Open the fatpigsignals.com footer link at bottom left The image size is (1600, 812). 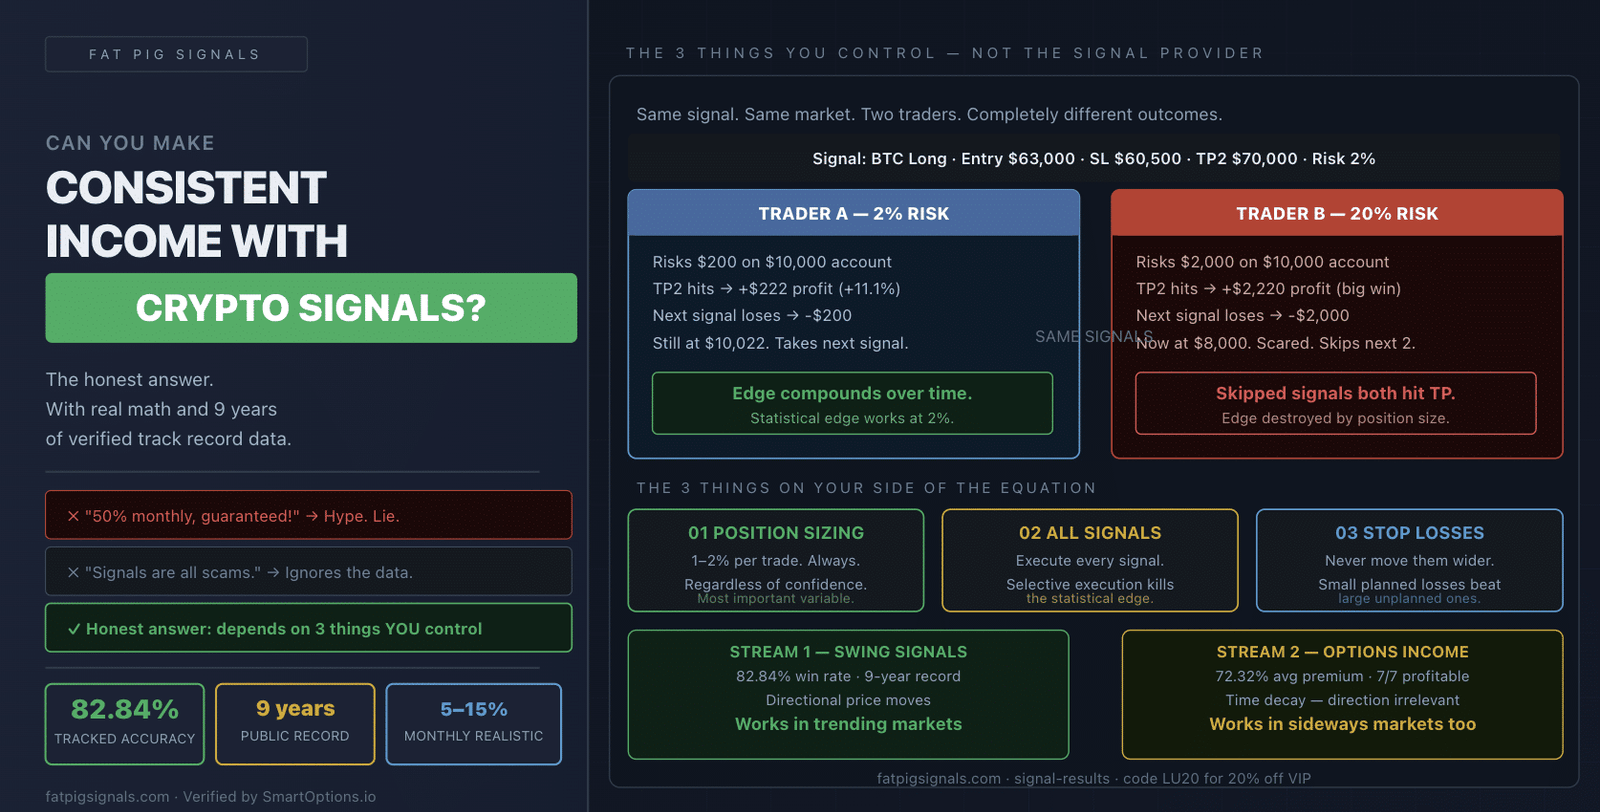(108, 796)
